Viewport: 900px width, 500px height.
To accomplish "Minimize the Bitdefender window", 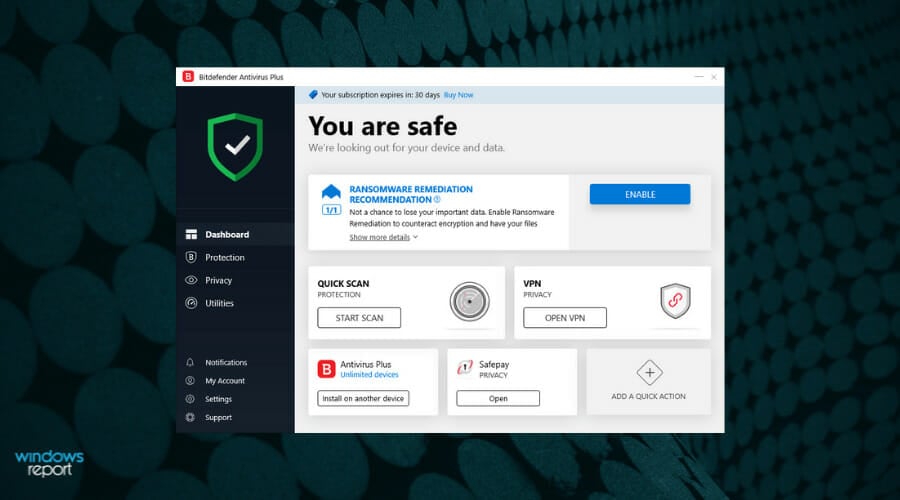I will pyautogui.click(x=699, y=76).
